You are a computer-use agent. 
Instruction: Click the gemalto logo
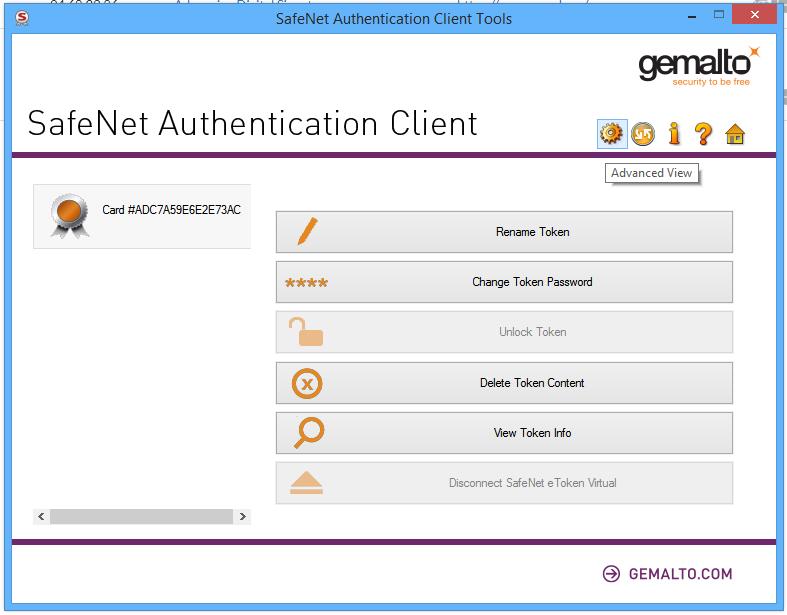(x=699, y=67)
